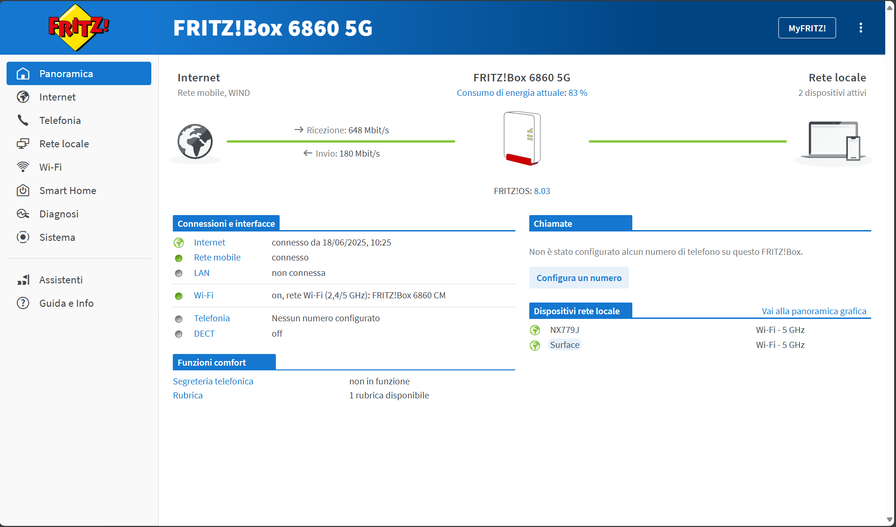Click green globe status icon beside Internet

click(x=179, y=243)
